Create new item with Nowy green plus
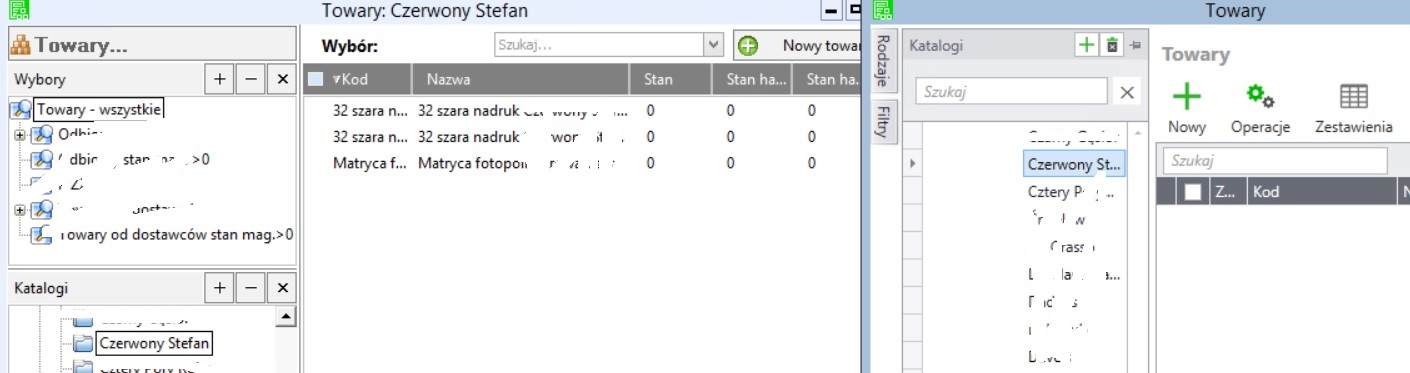 coord(1187,96)
